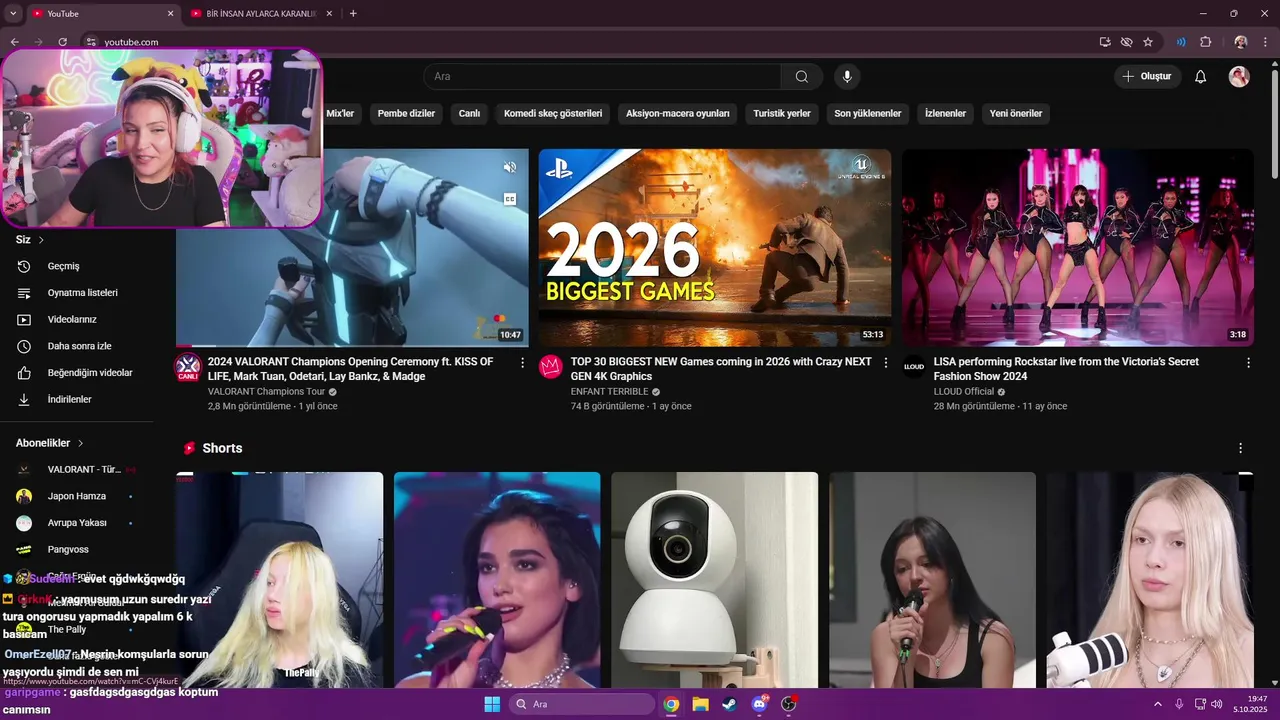Bookmark page with star icon
Viewport: 1280px width, 720px height.
[x=1148, y=42]
